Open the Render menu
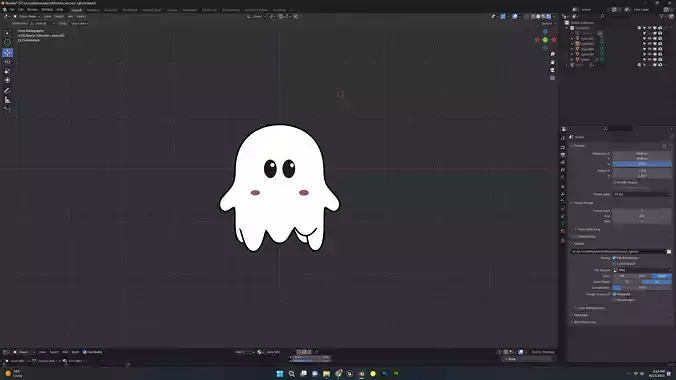676x380 pixels. [x=32, y=9]
